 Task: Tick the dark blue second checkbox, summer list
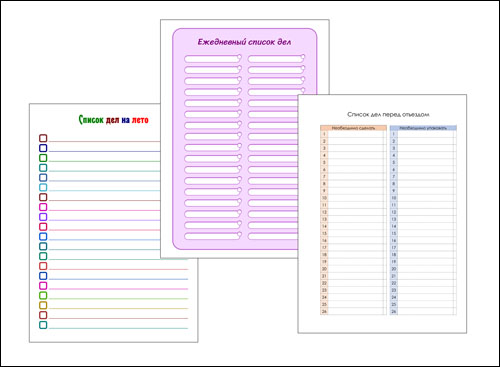[43, 148]
